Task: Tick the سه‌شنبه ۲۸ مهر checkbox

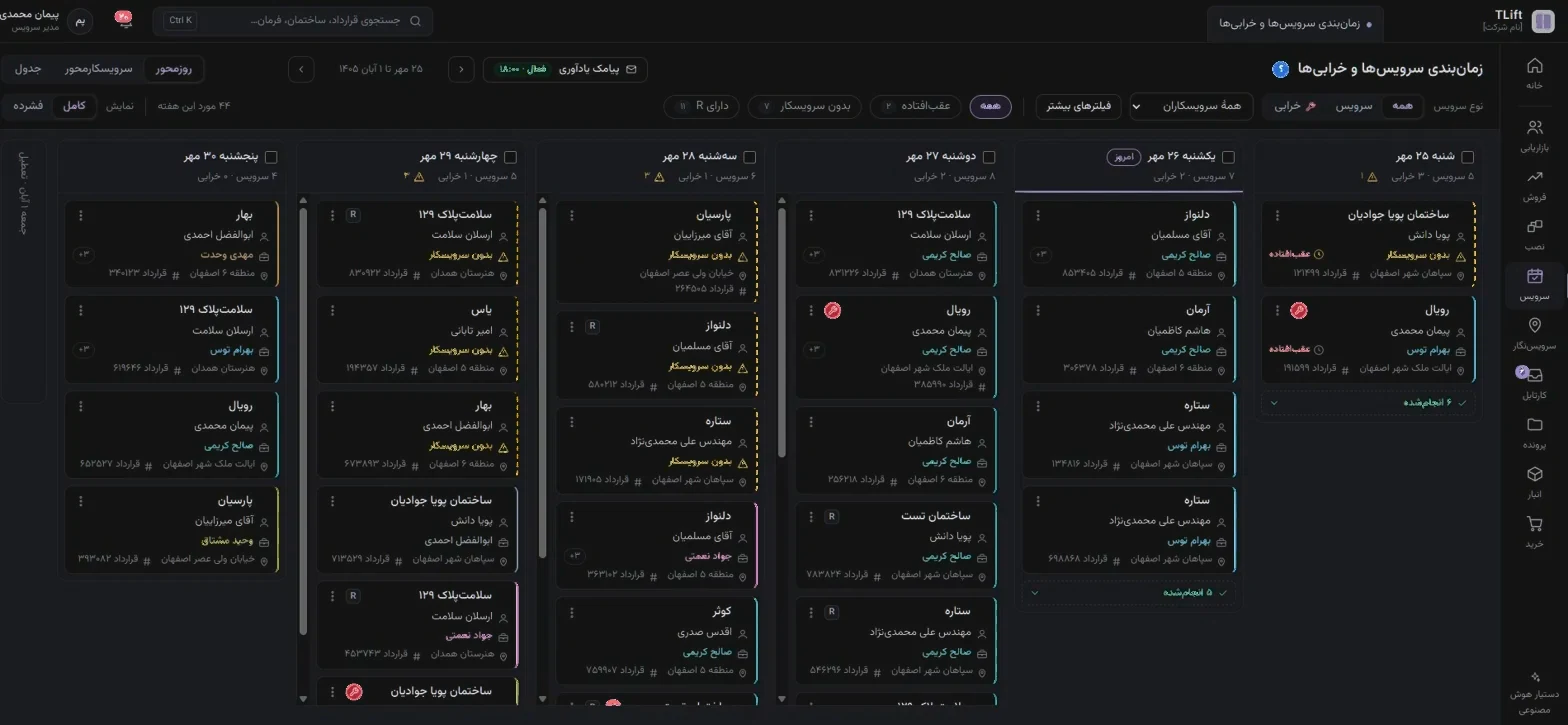Action: (x=750, y=157)
